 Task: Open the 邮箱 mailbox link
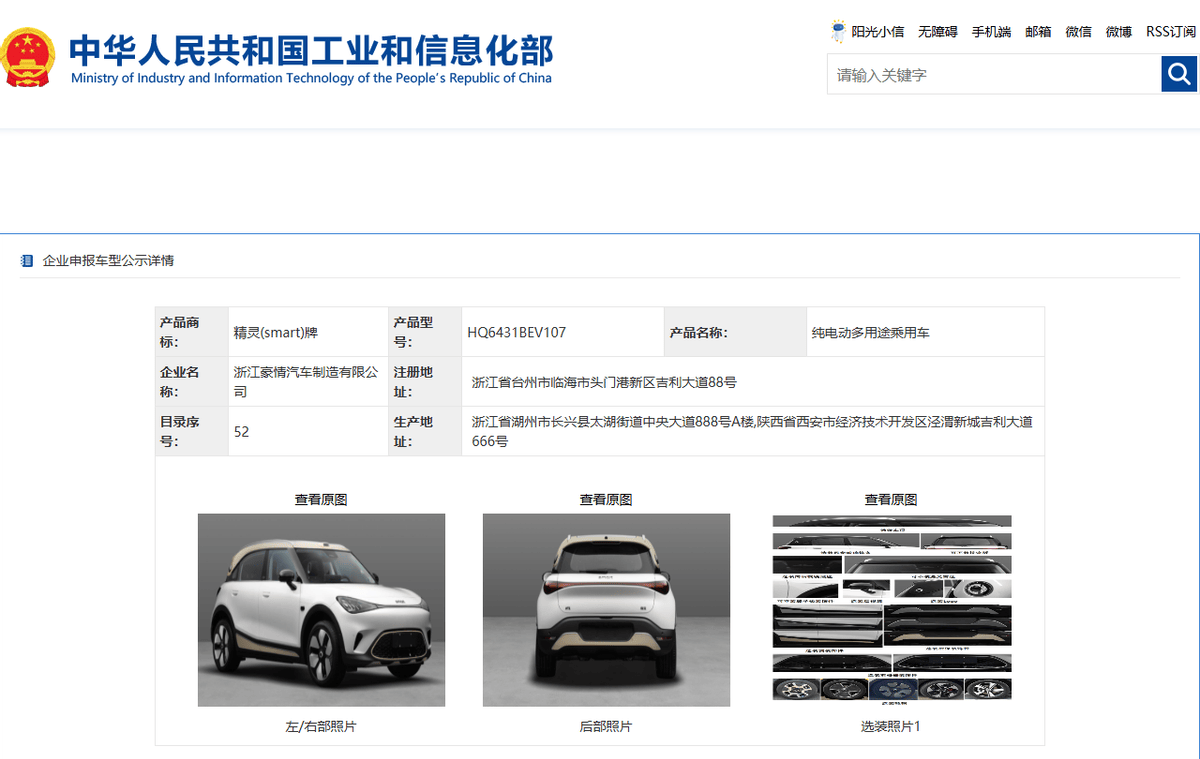(x=1038, y=32)
